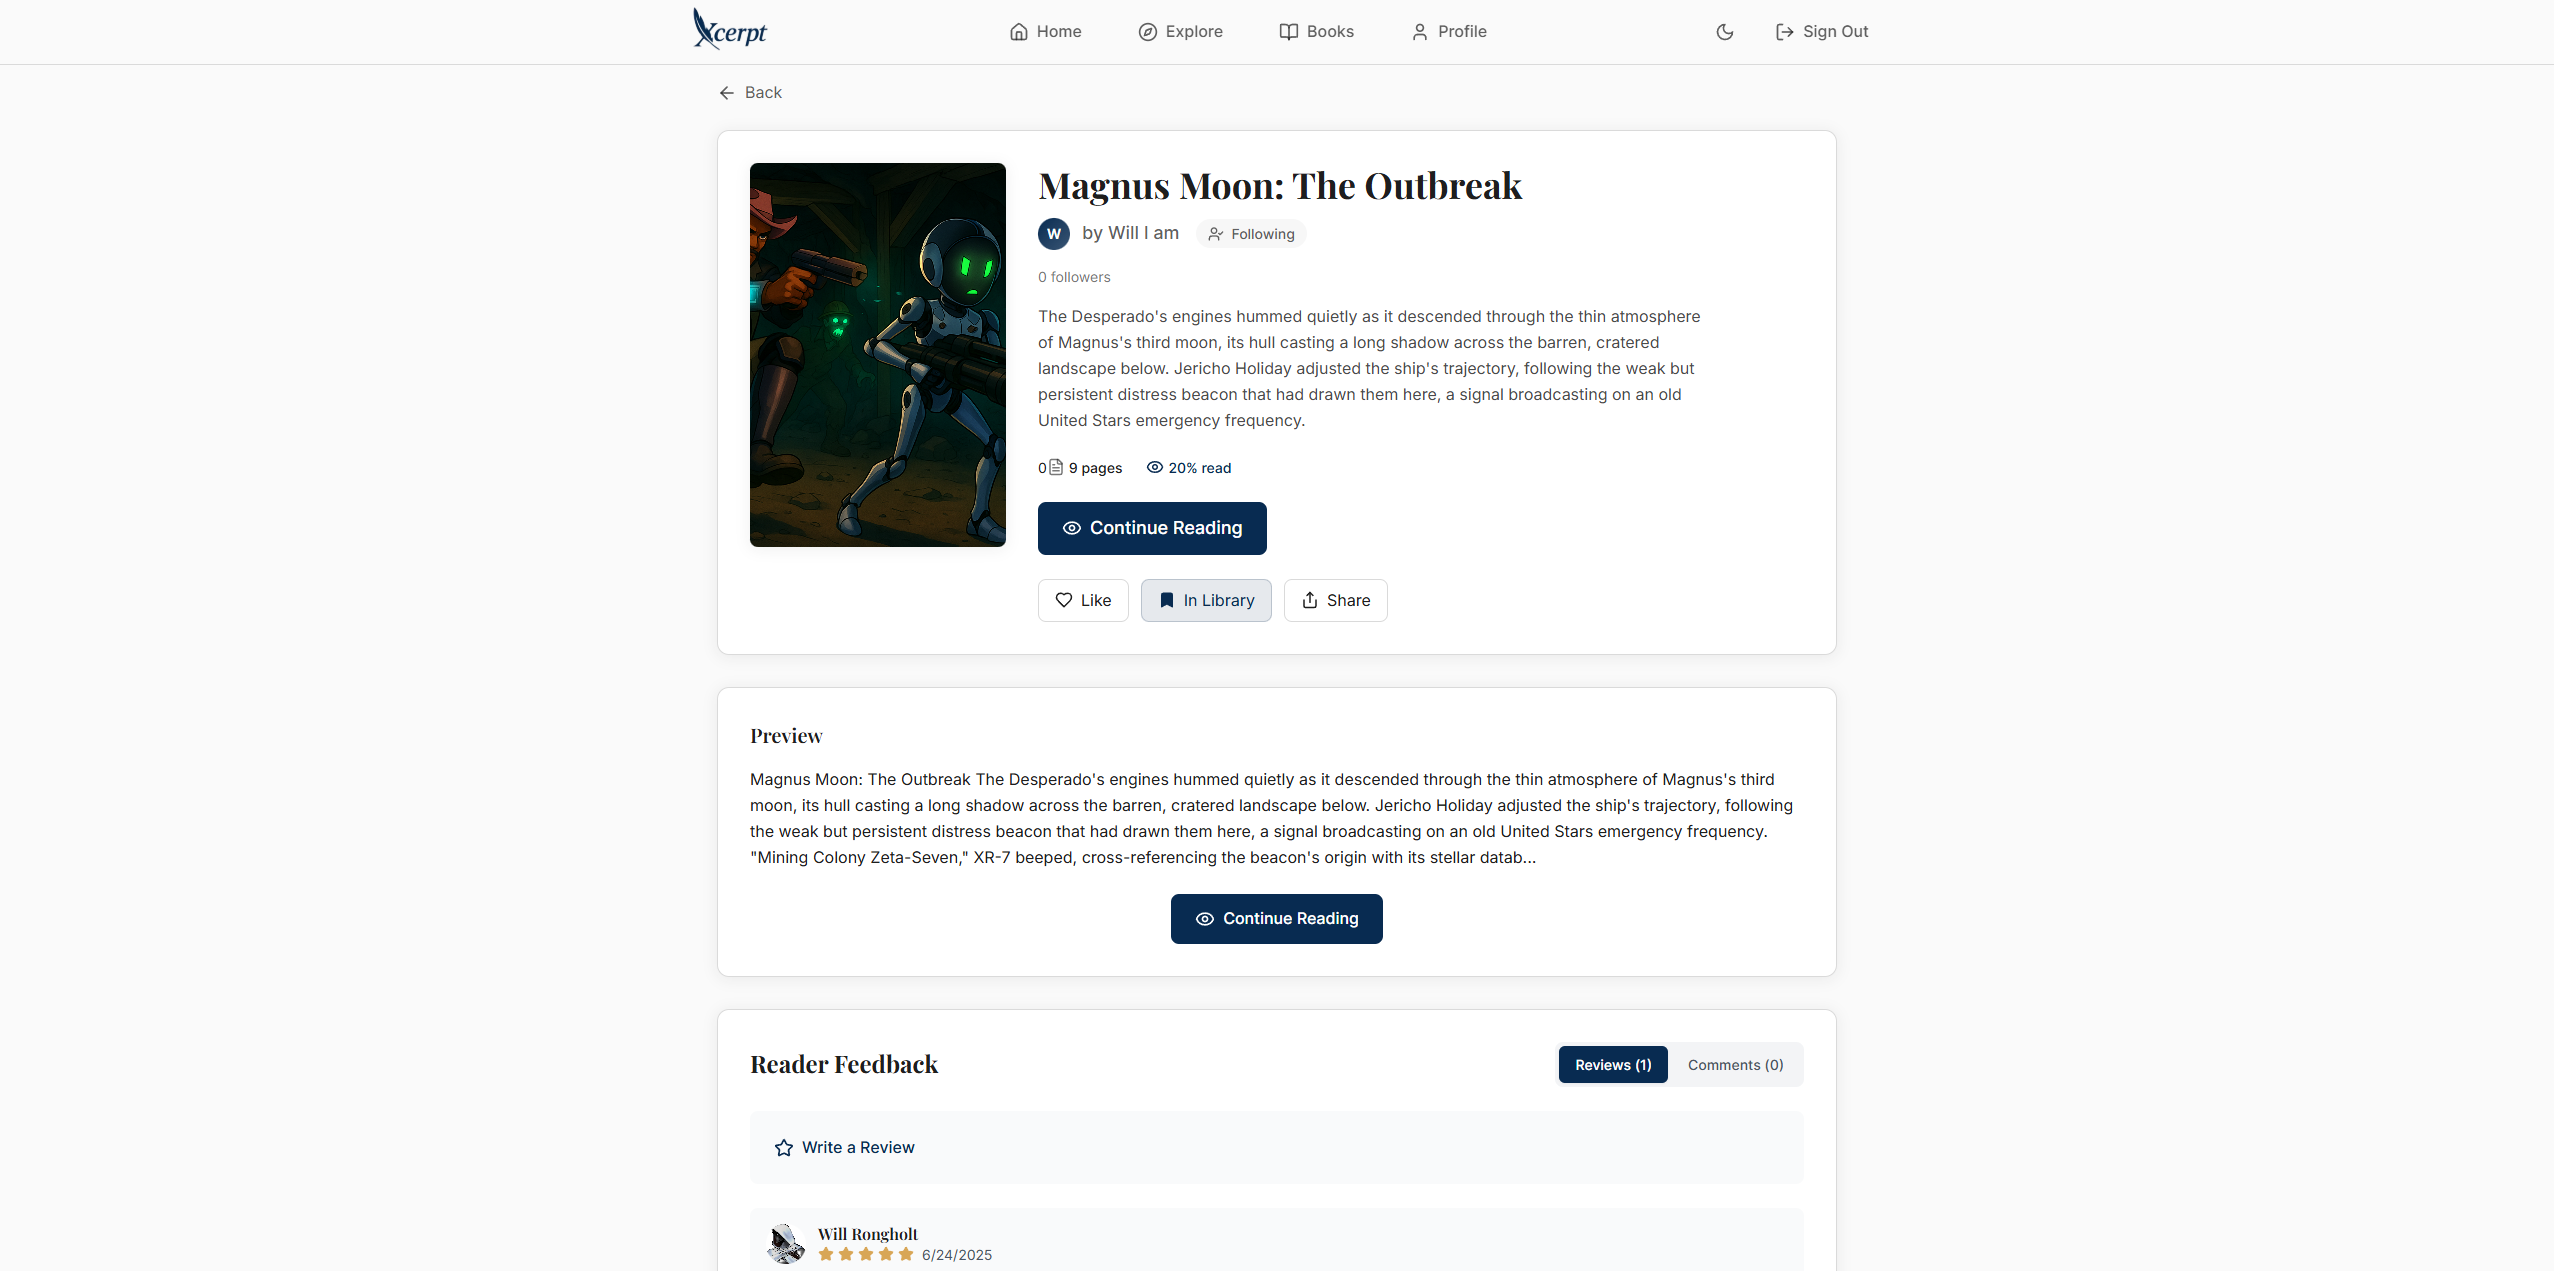2554x1271 pixels.
Task: Click the author avatar W
Action: [1054, 234]
